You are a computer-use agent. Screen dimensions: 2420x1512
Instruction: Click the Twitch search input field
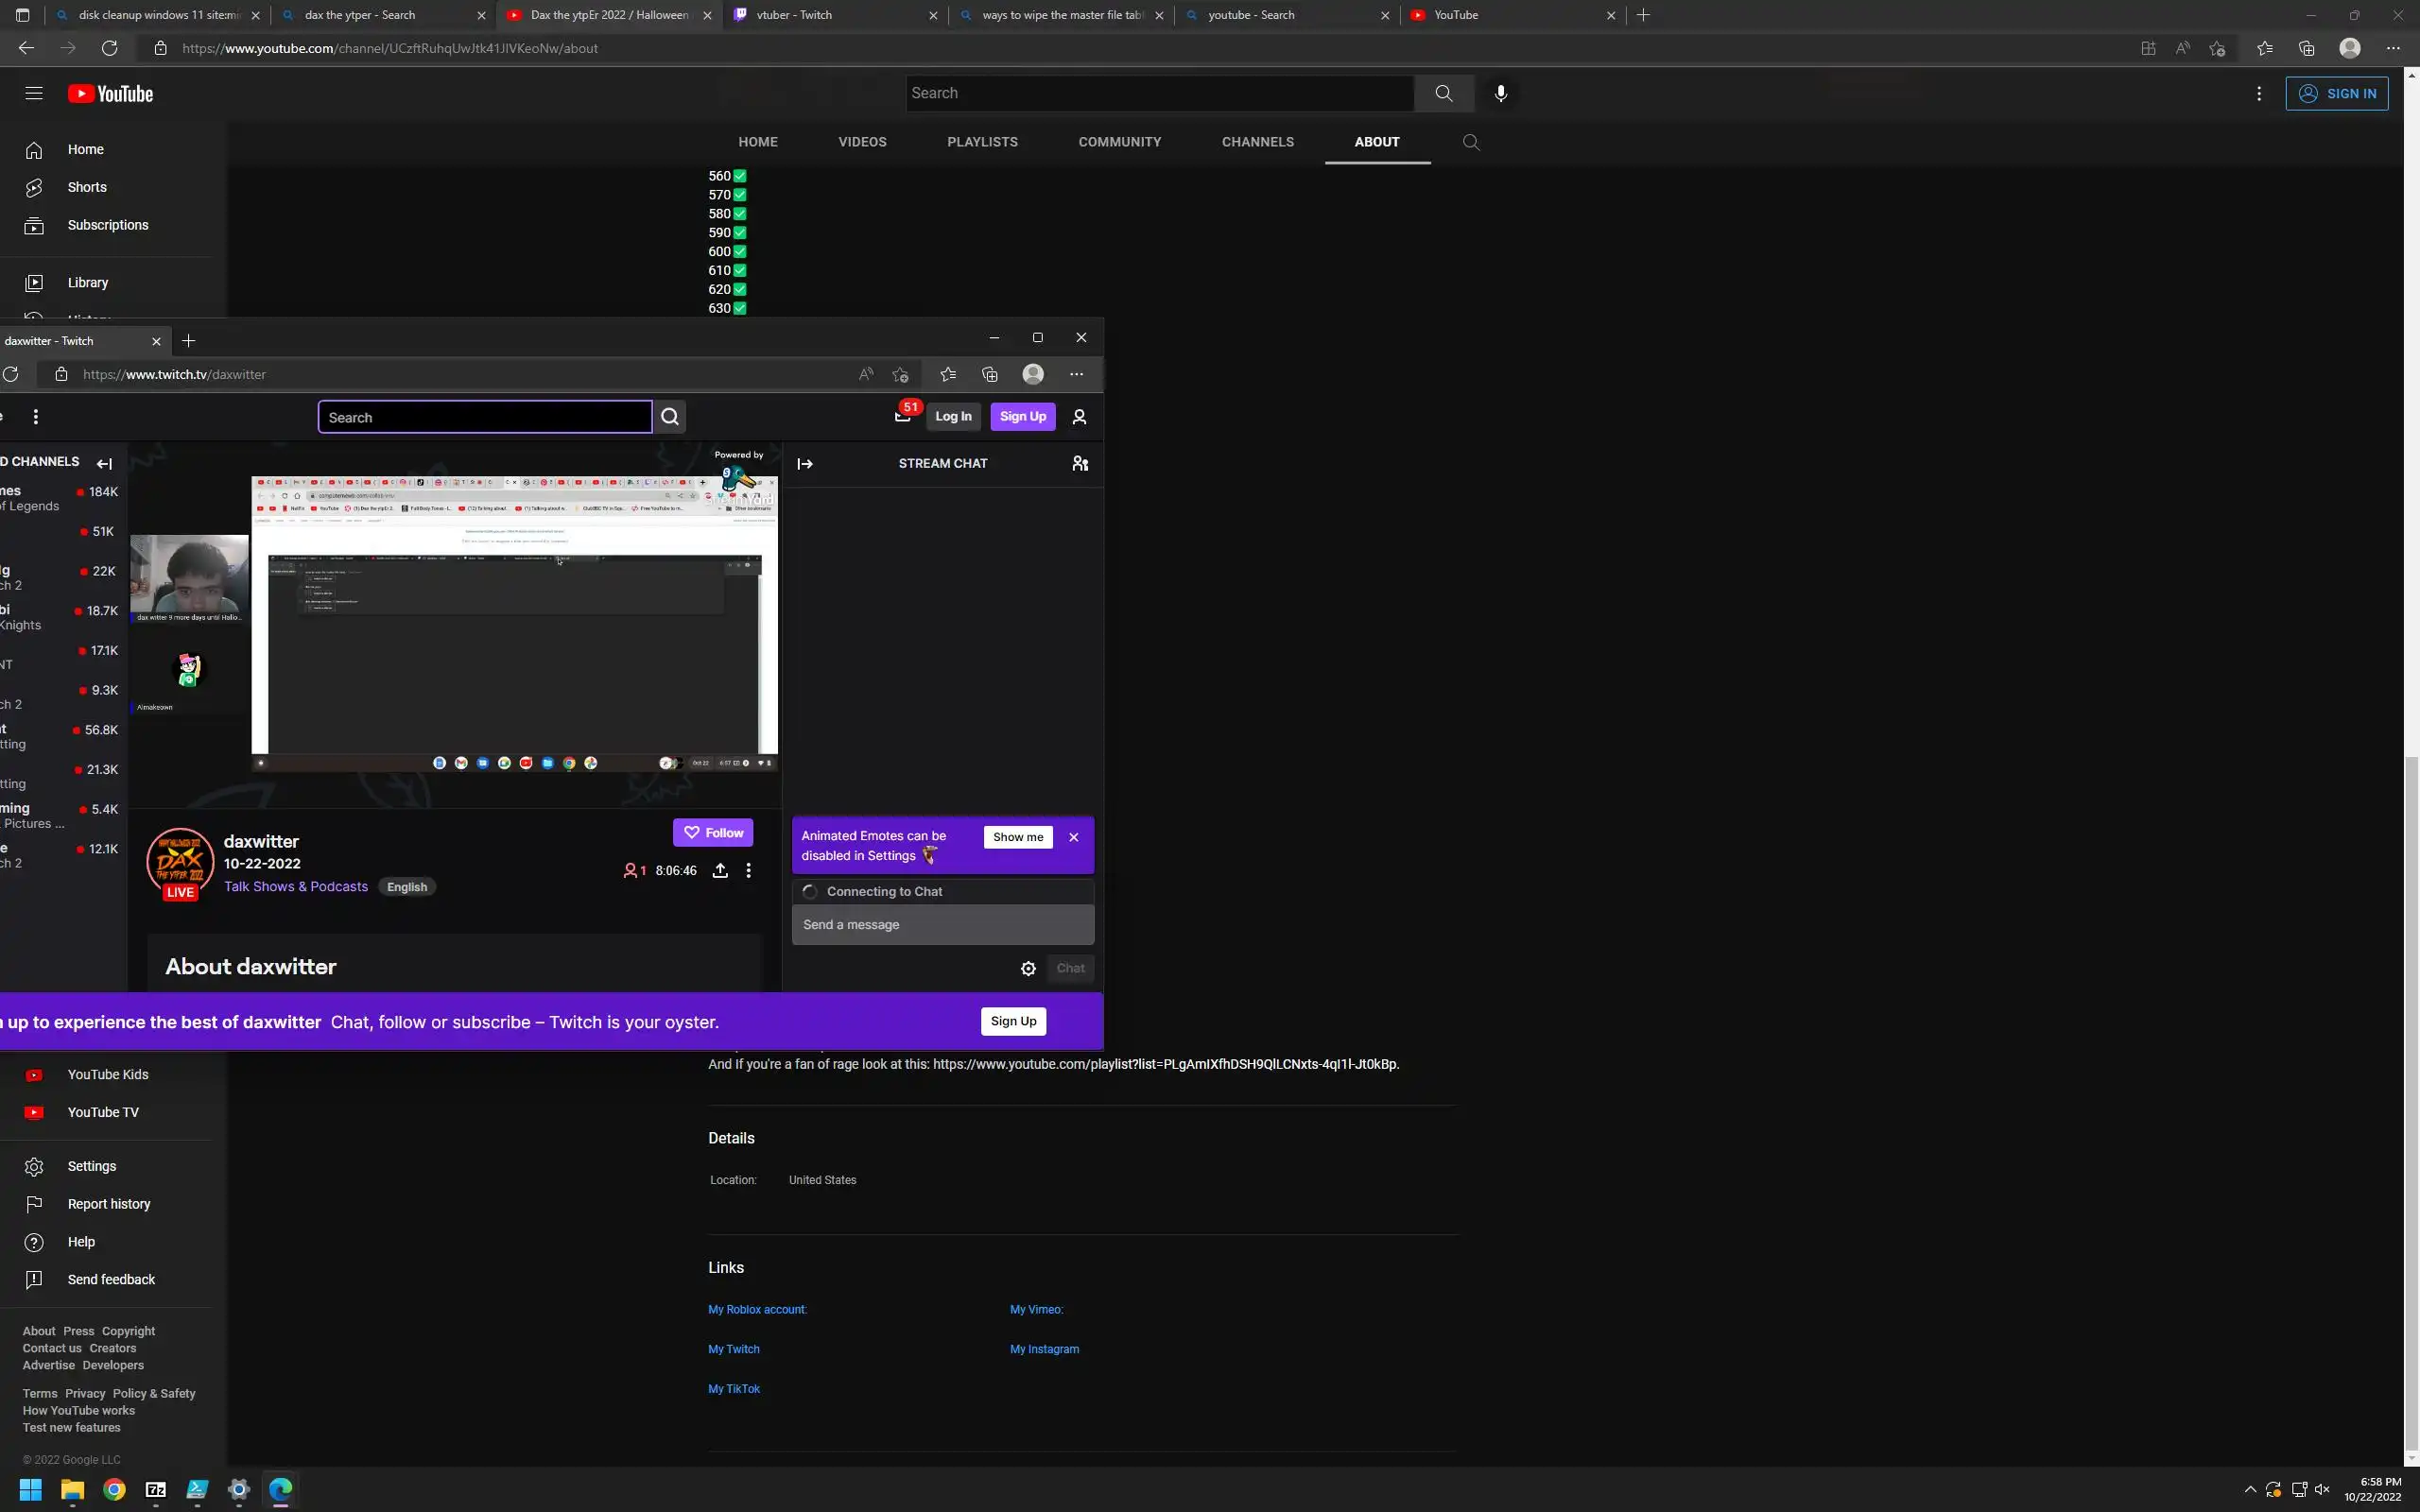485,417
